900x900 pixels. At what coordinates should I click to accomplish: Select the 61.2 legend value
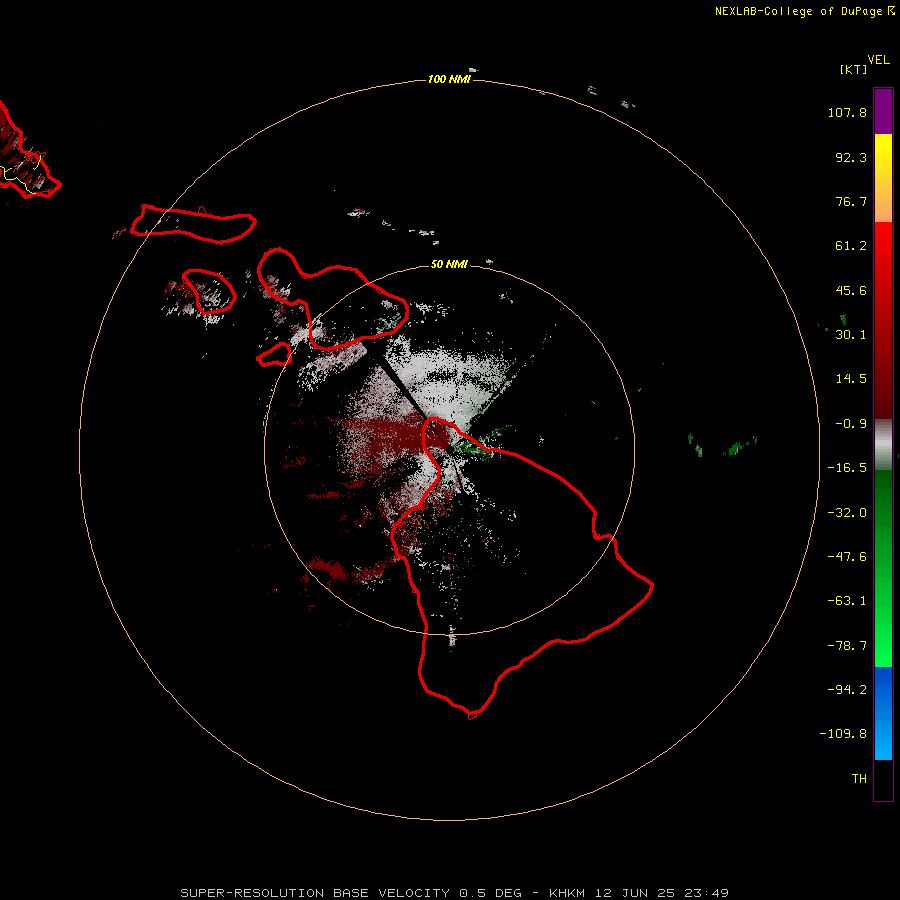click(851, 246)
